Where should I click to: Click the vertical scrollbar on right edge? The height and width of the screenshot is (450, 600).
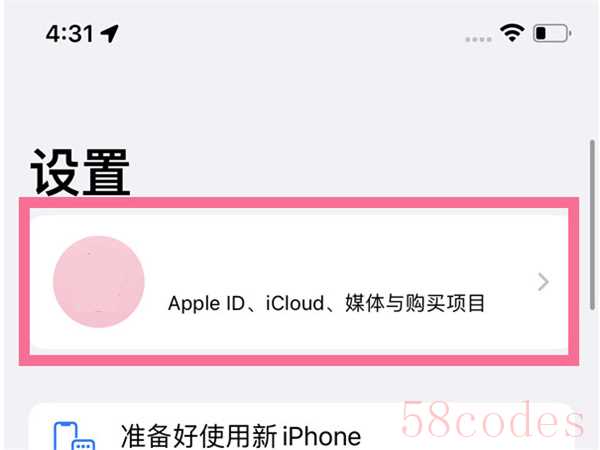click(592, 225)
